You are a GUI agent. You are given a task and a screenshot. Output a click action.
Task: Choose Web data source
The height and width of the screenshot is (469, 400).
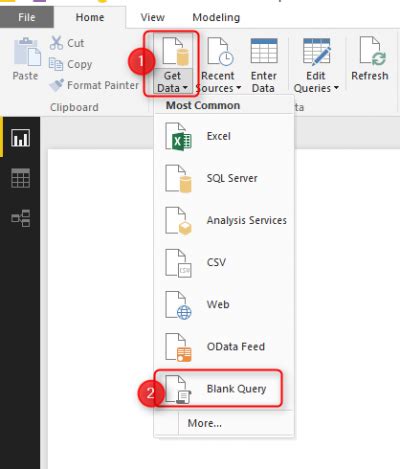click(x=224, y=304)
